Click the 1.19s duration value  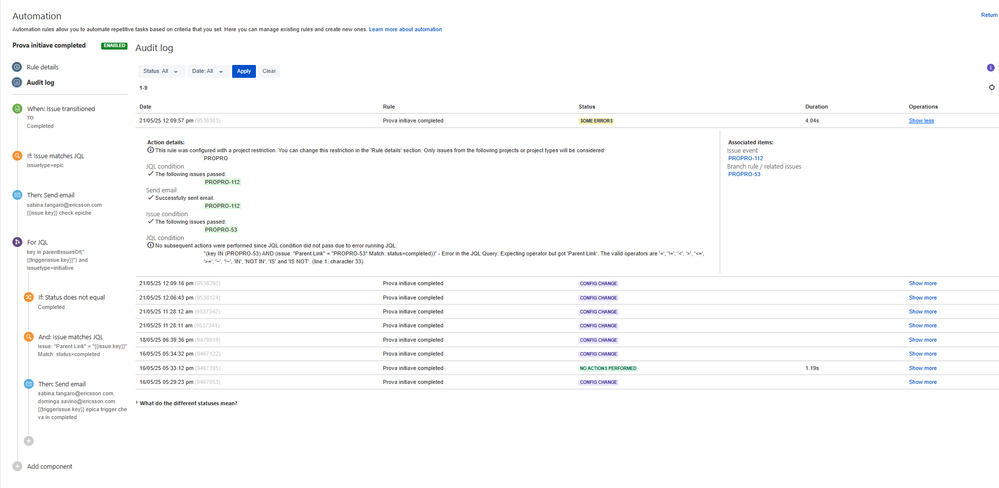click(x=812, y=368)
